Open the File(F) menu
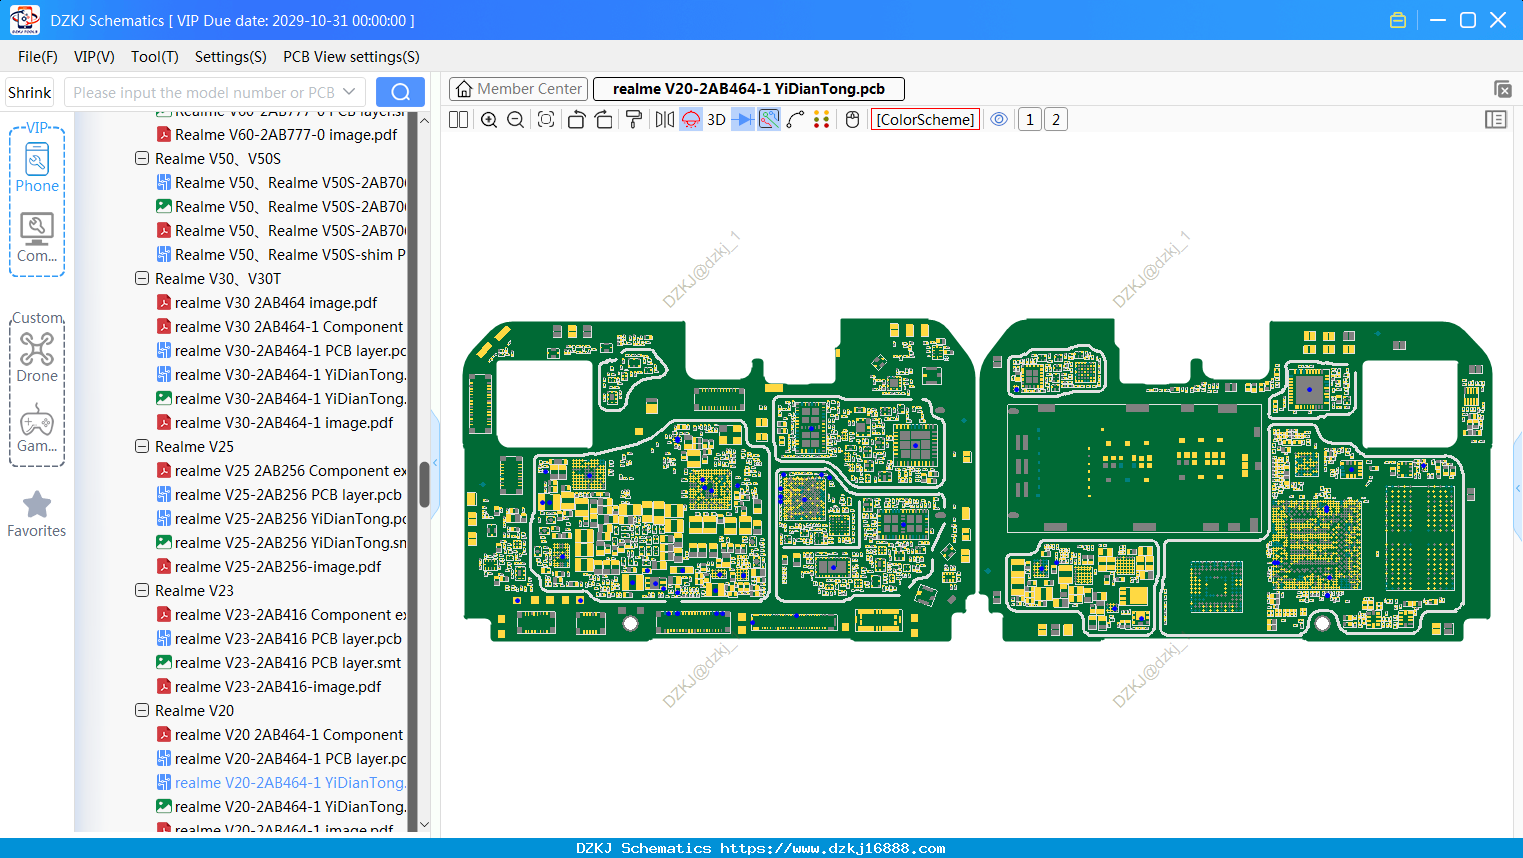This screenshot has height=858, width=1523. tap(38, 57)
